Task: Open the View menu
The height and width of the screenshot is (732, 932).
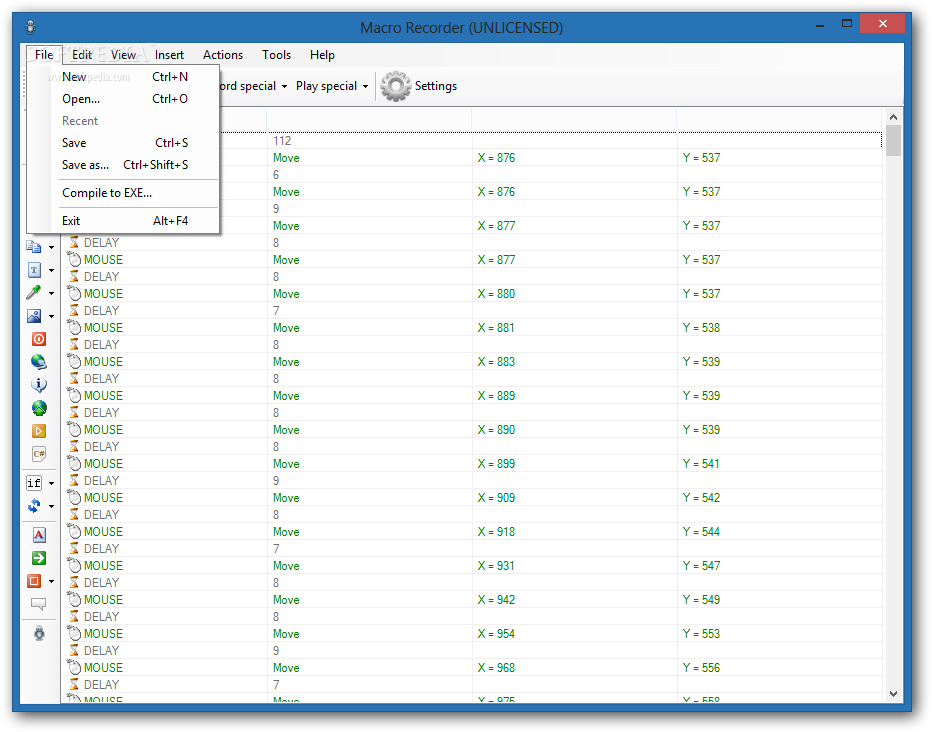Action: click(x=124, y=55)
